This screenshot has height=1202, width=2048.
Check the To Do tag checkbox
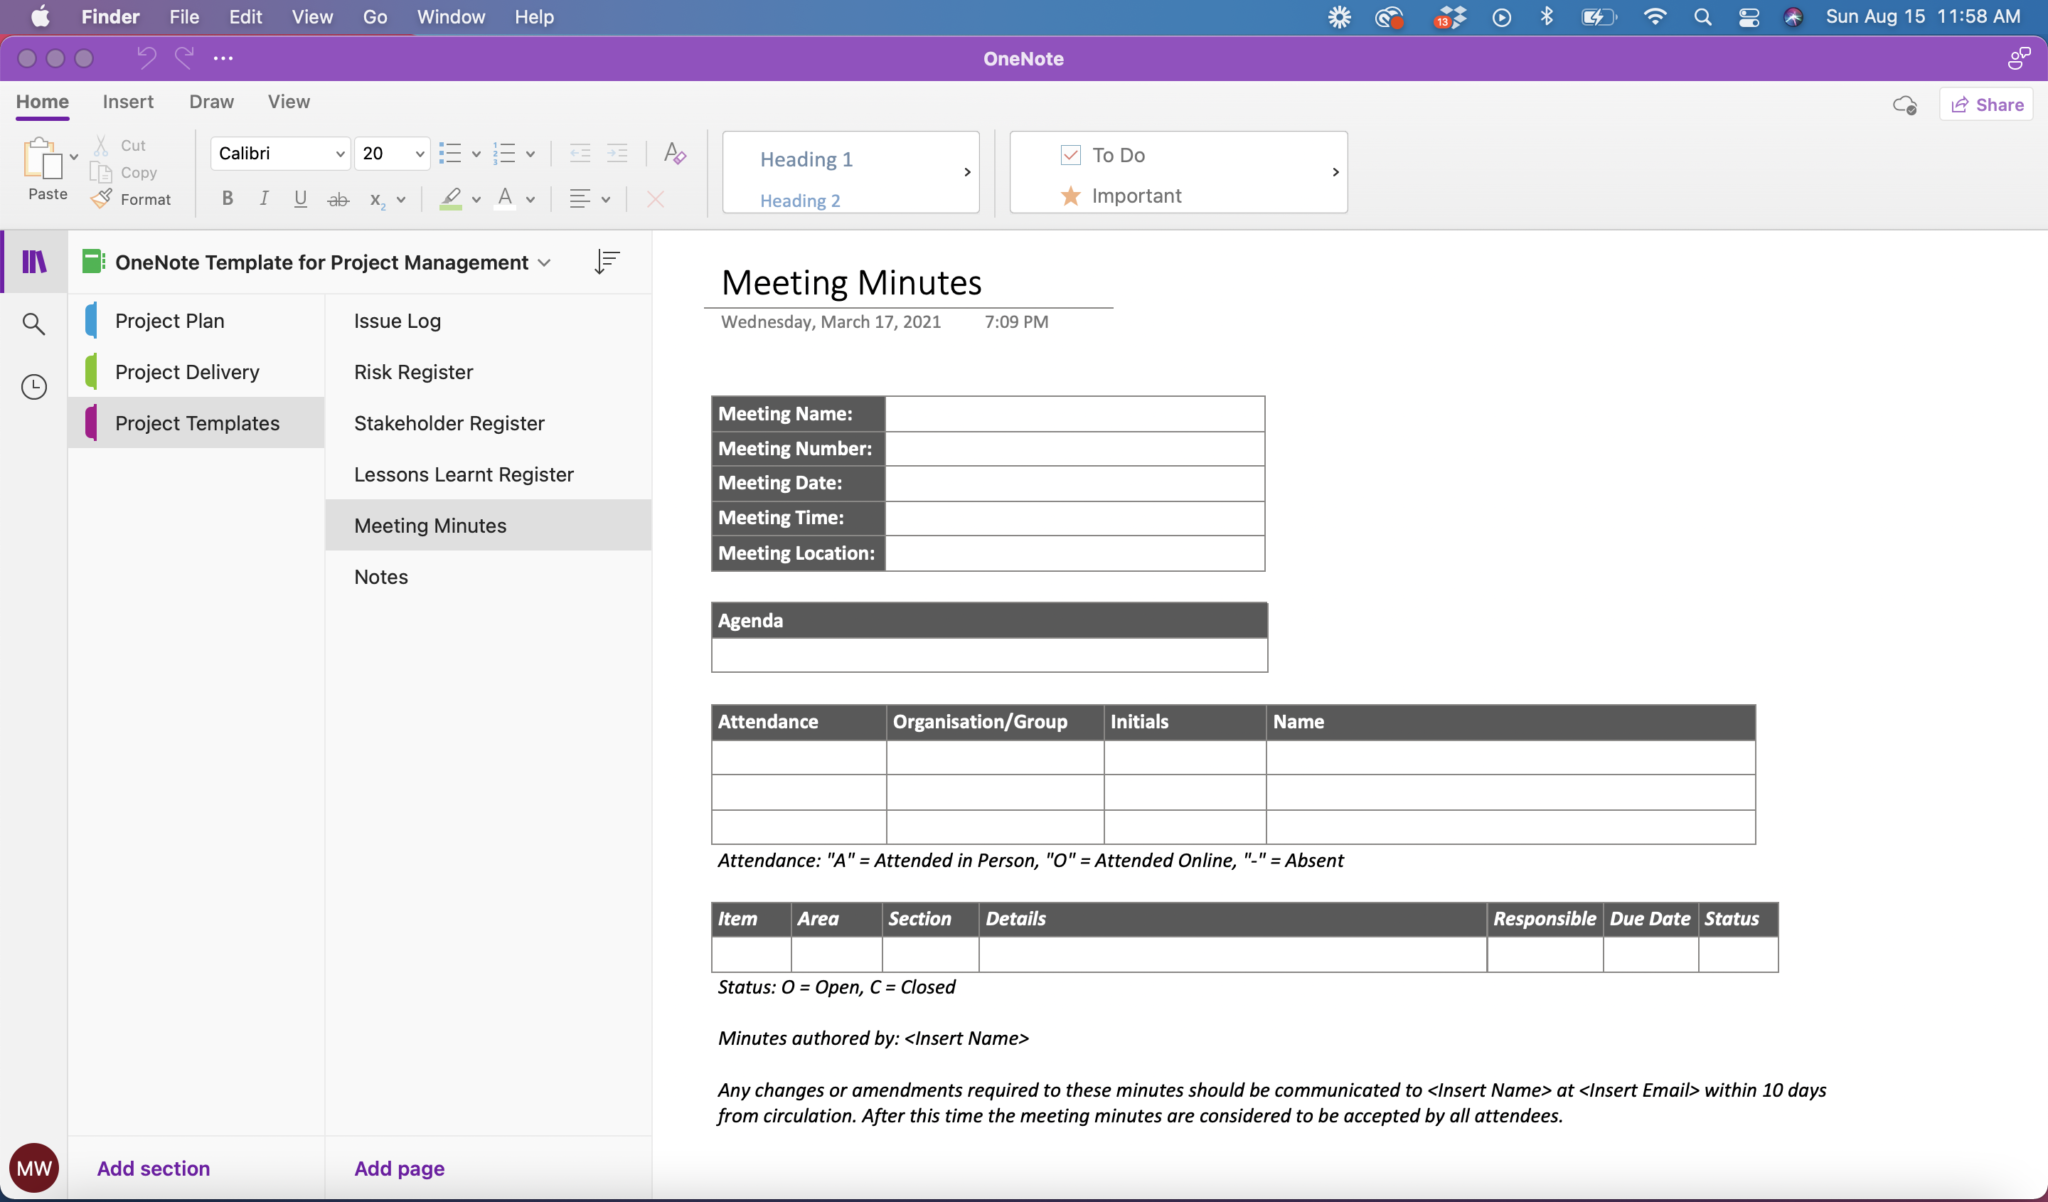[x=1070, y=155]
